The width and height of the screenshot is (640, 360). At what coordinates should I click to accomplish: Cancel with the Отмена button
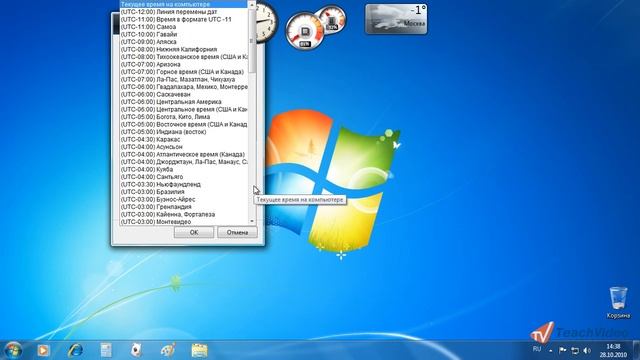click(x=237, y=232)
